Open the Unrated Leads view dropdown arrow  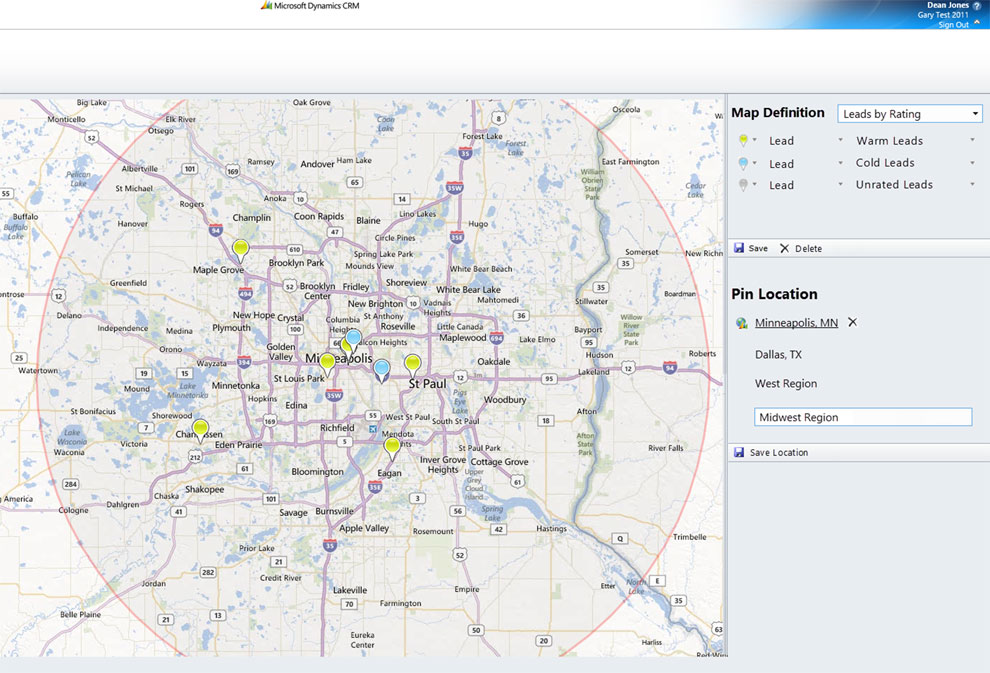[972, 184]
